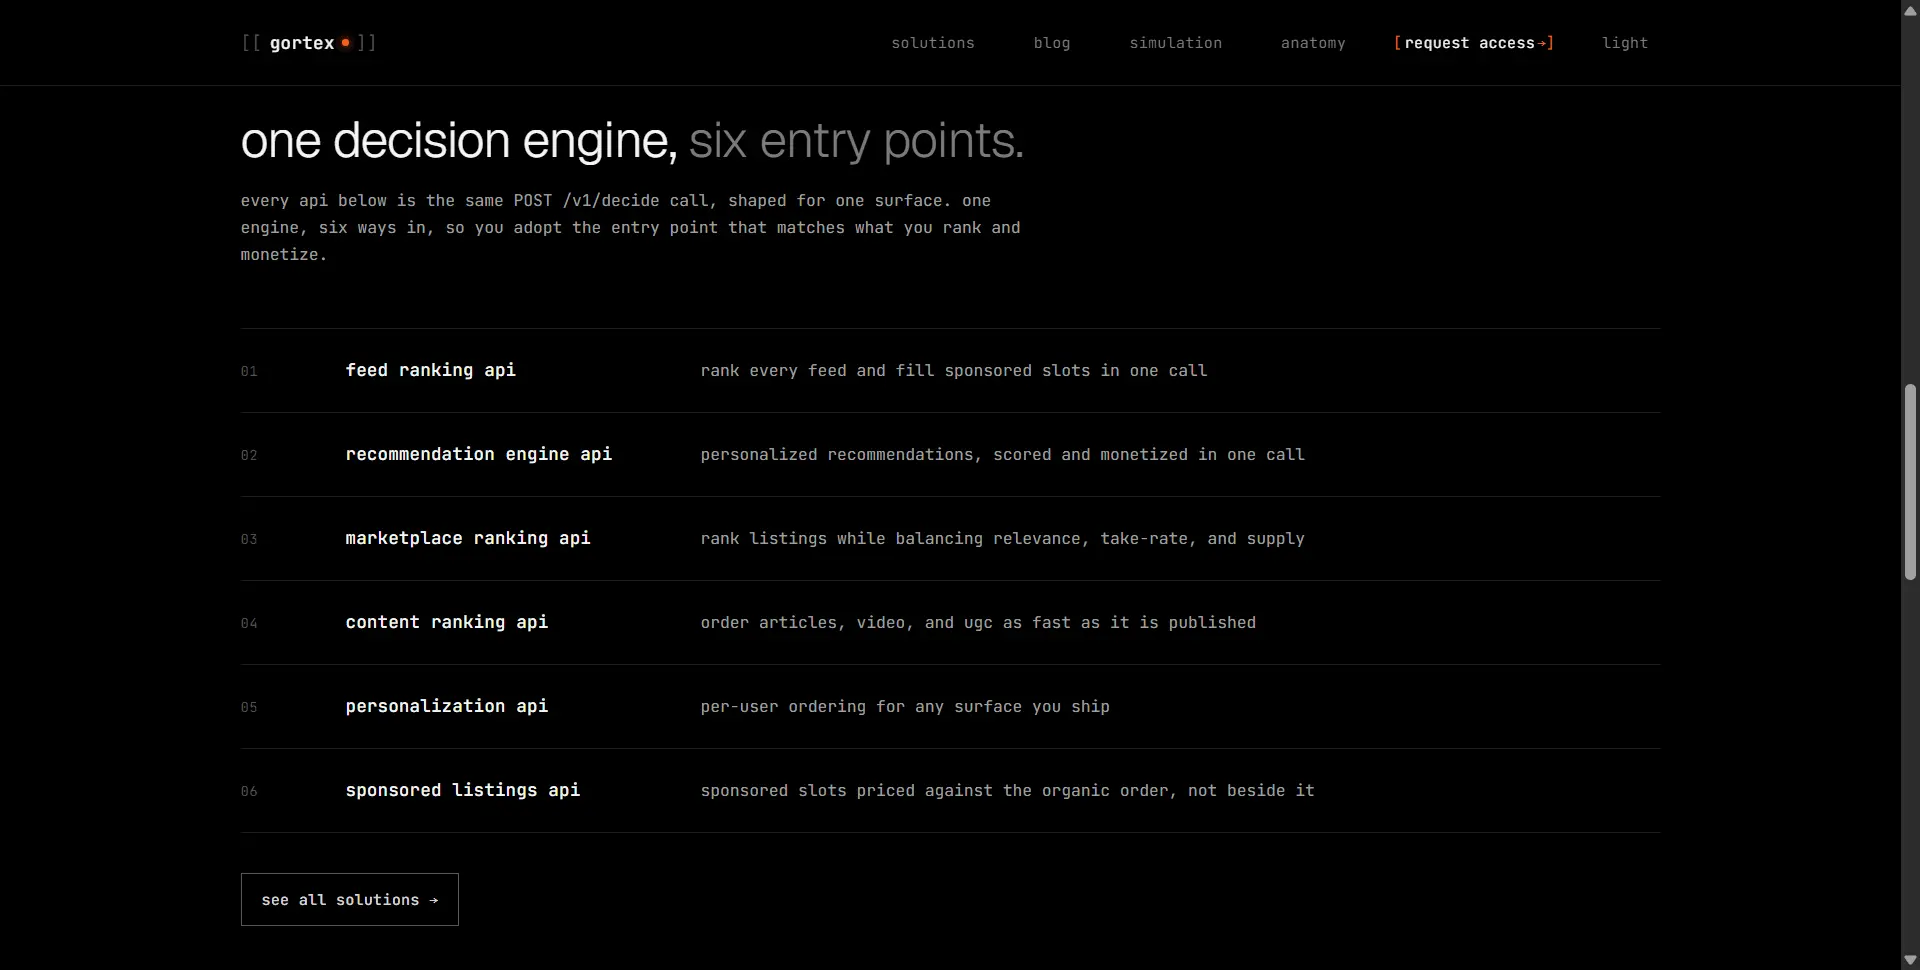Open the anatomy nav link
Image resolution: width=1920 pixels, height=970 pixels.
pyautogui.click(x=1313, y=43)
